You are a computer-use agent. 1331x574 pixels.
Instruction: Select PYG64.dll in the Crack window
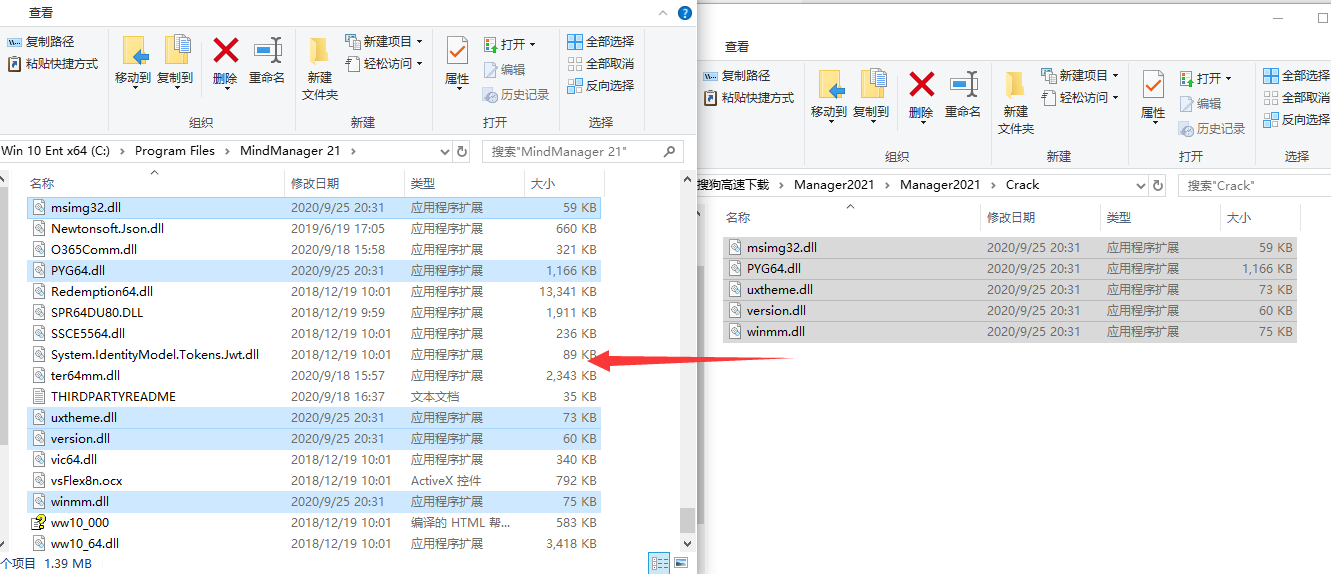[x=1010, y=269]
